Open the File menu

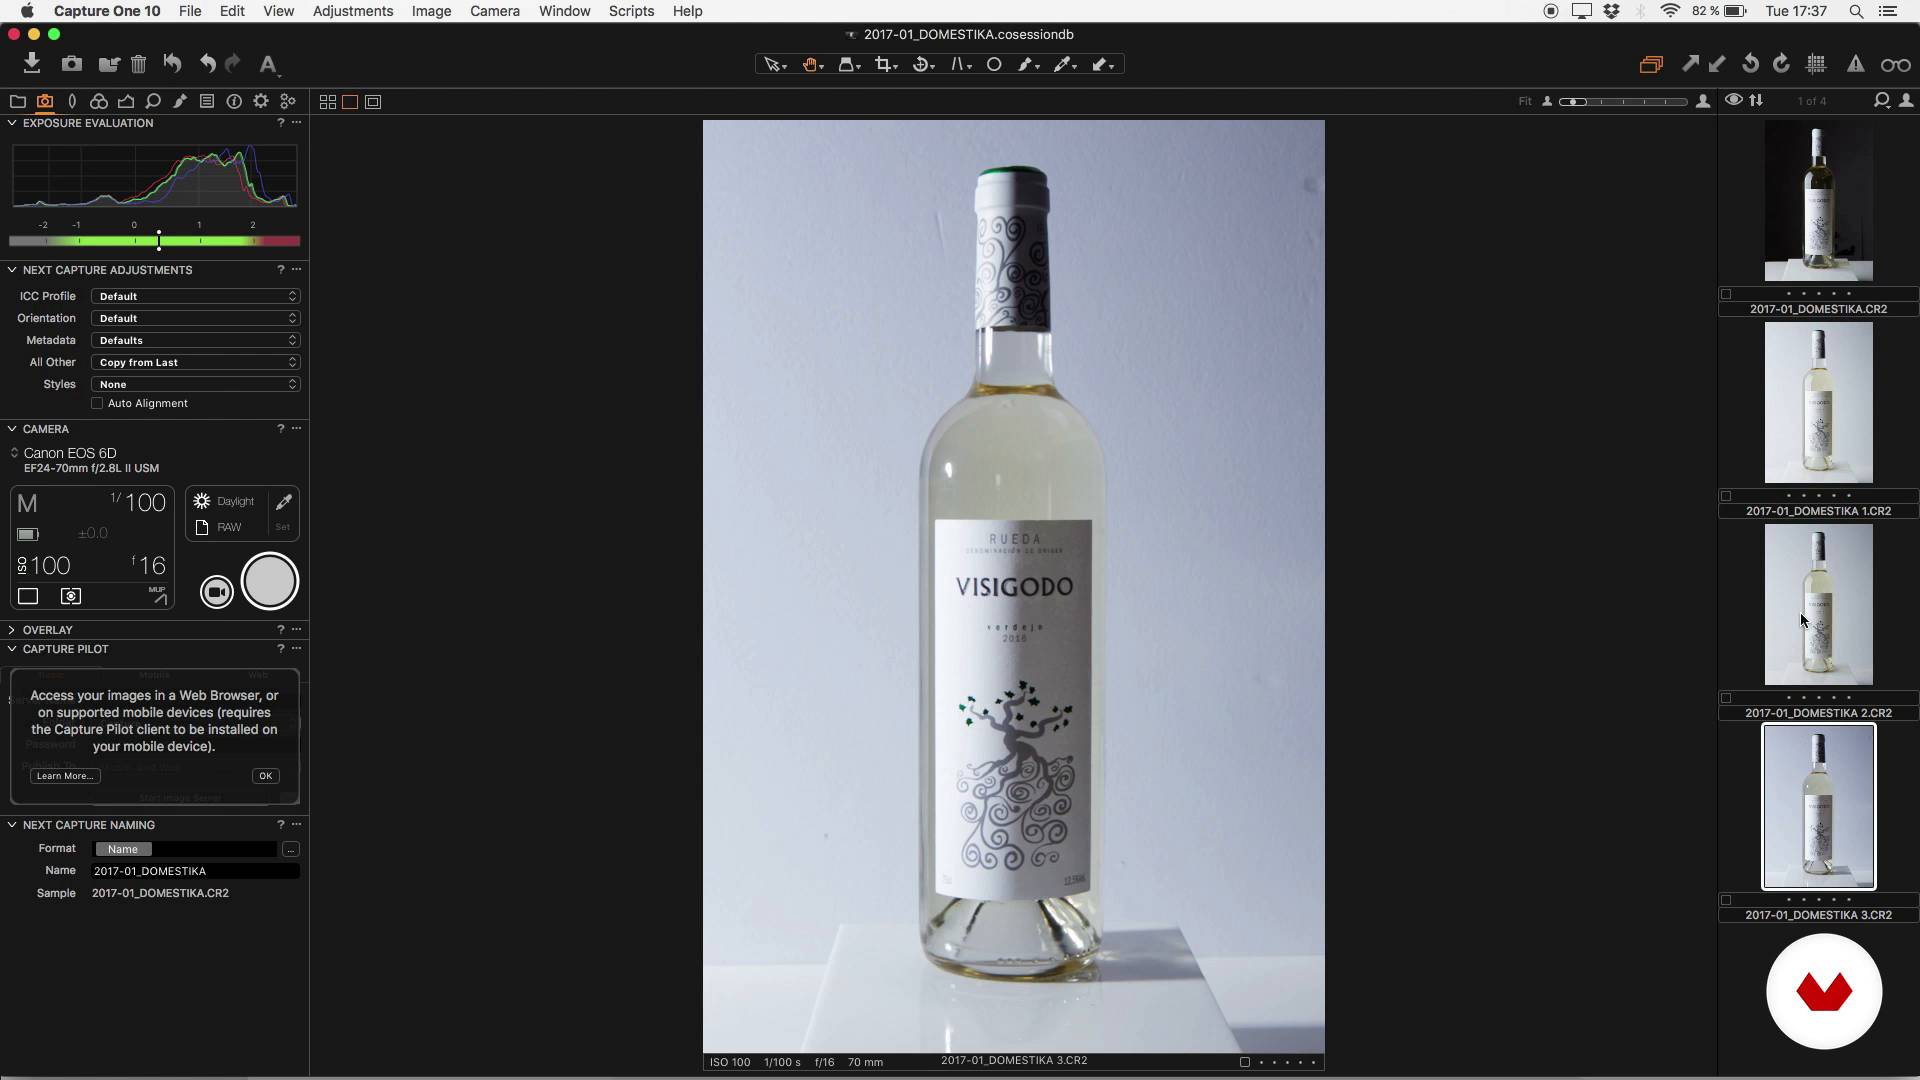click(190, 11)
